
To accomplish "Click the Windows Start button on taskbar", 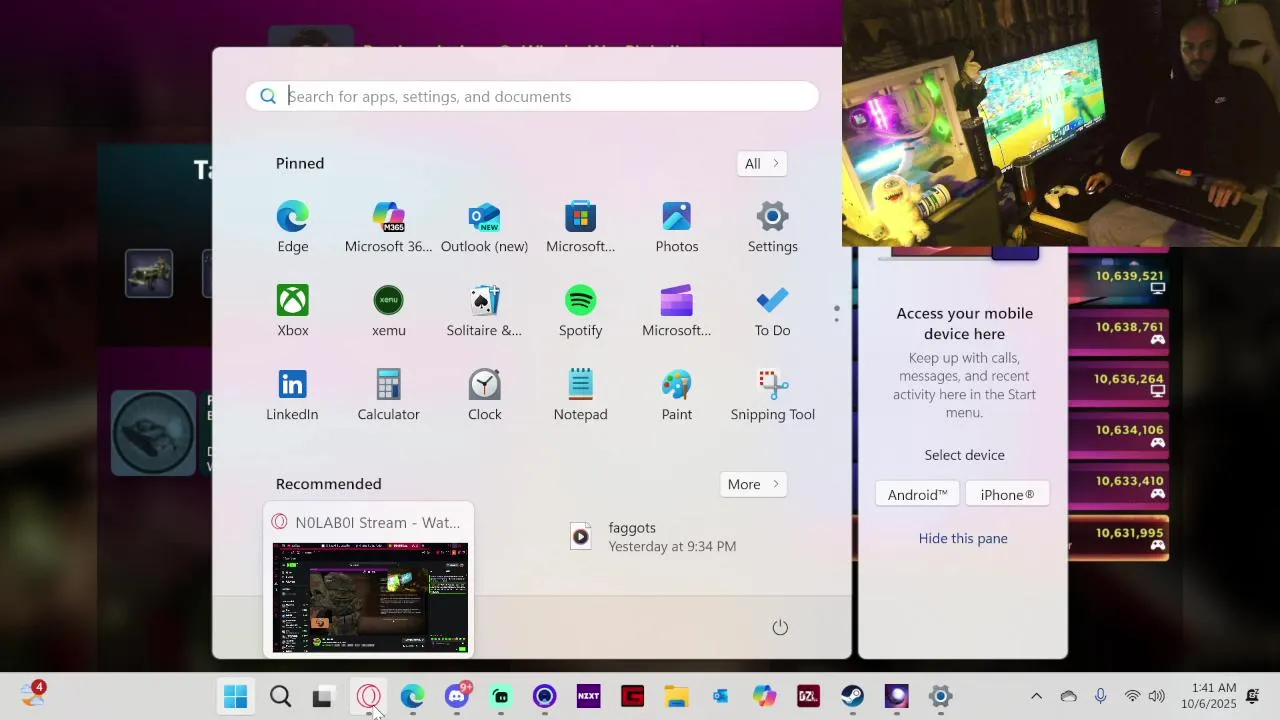I will pos(236,696).
